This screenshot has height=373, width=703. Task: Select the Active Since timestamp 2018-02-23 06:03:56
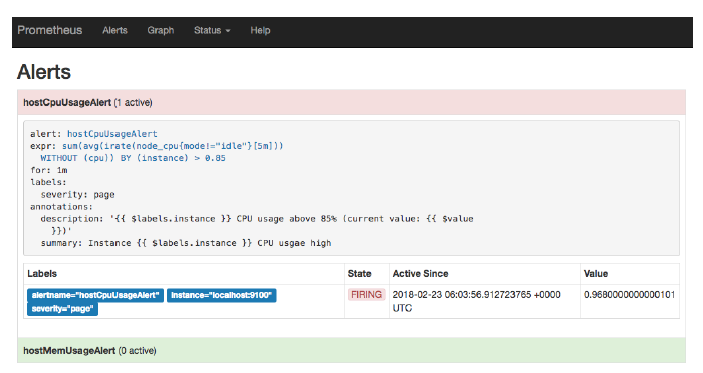click(477, 301)
